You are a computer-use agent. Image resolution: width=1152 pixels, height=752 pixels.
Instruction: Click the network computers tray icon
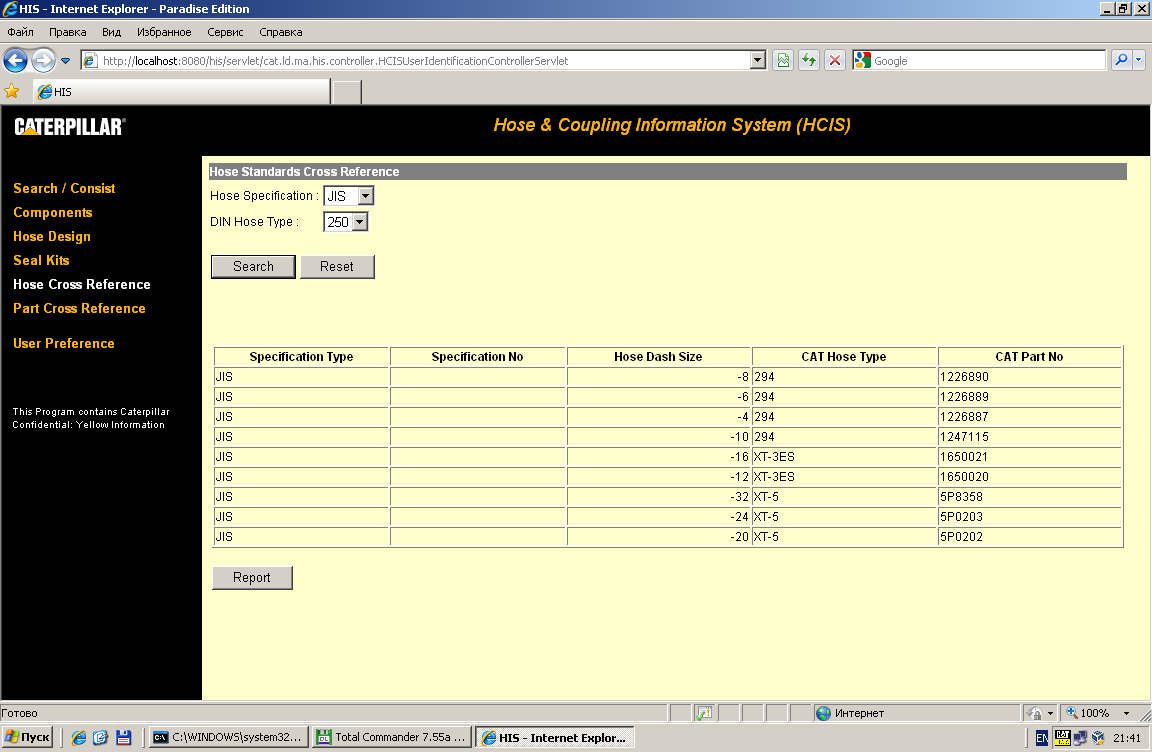pos(1080,737)
